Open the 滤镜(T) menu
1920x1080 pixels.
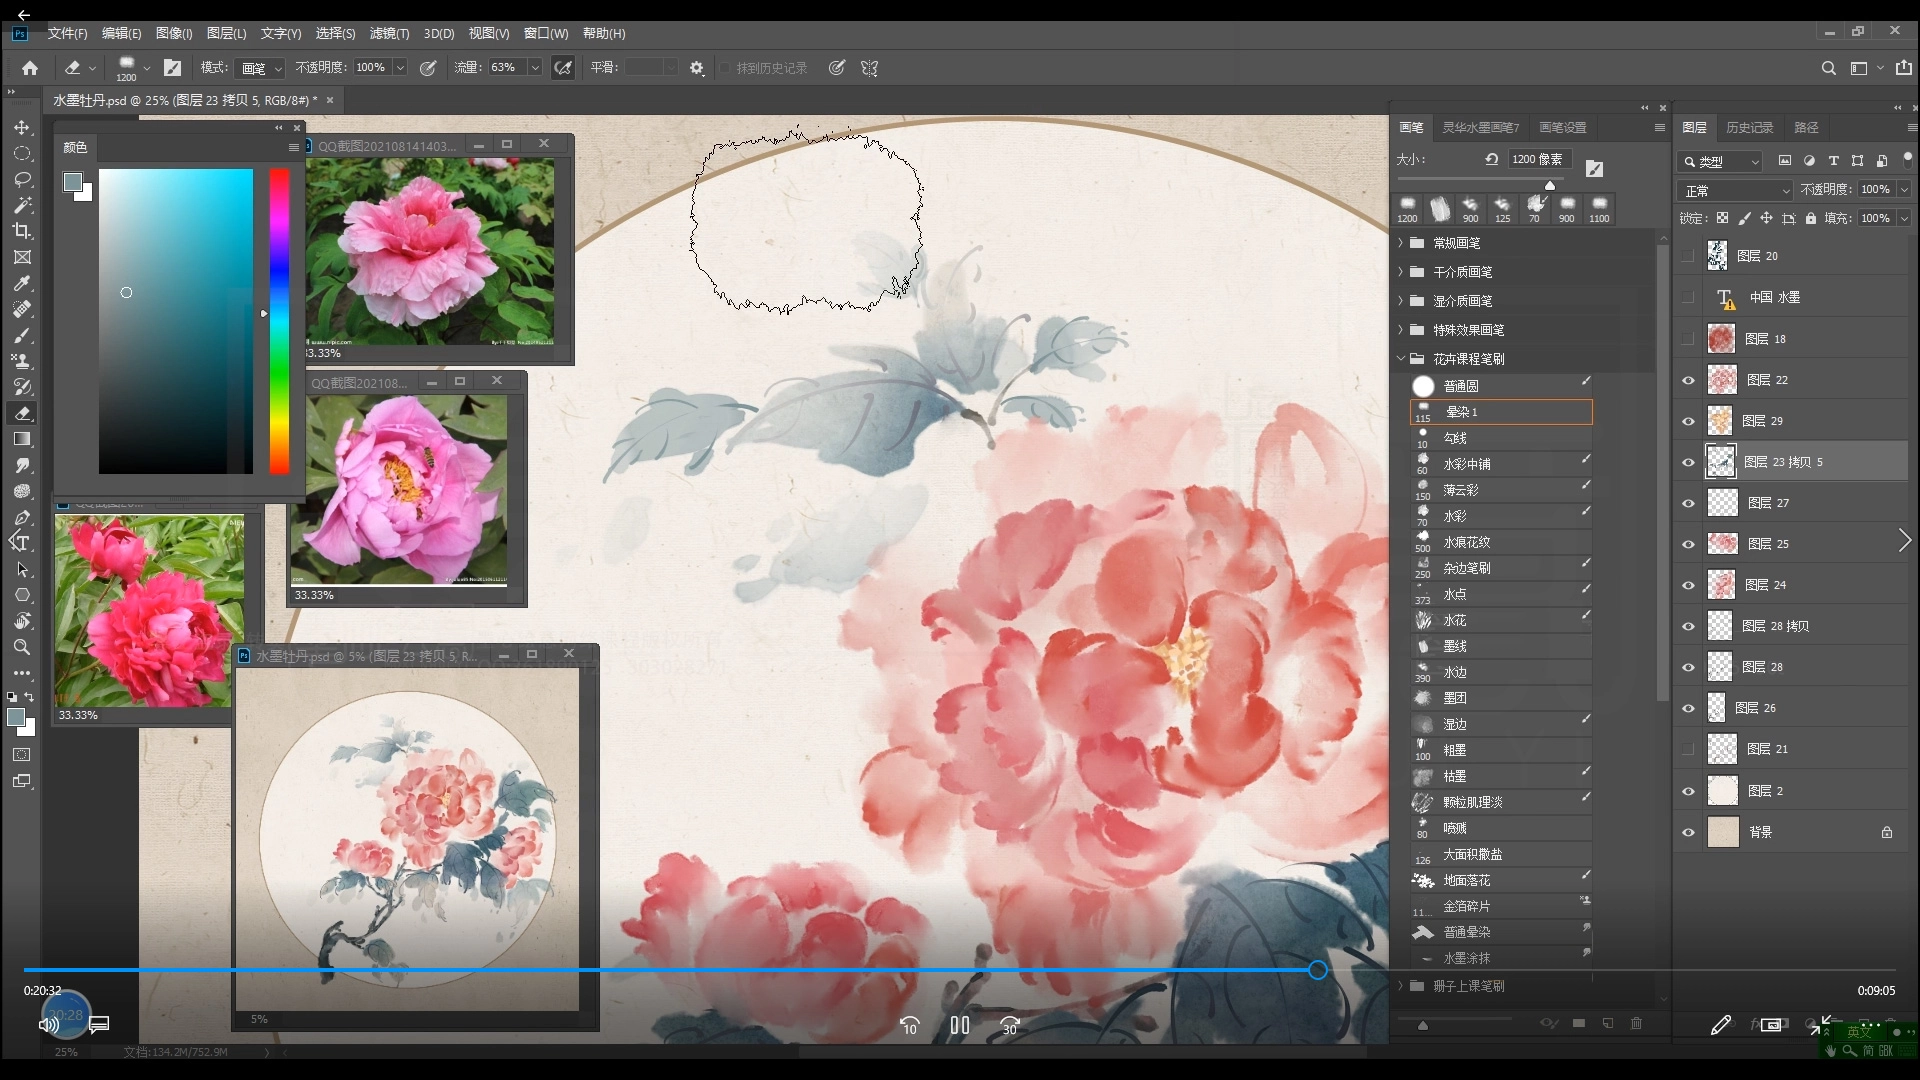389,33
